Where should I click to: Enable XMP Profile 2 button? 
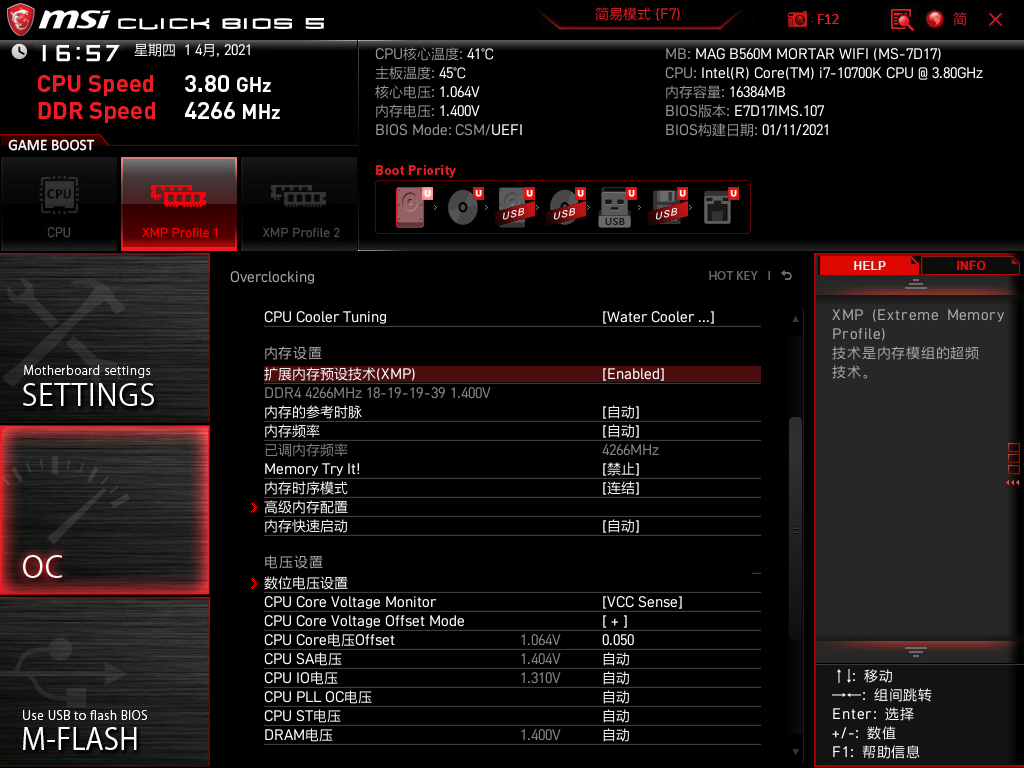(300, 204)
